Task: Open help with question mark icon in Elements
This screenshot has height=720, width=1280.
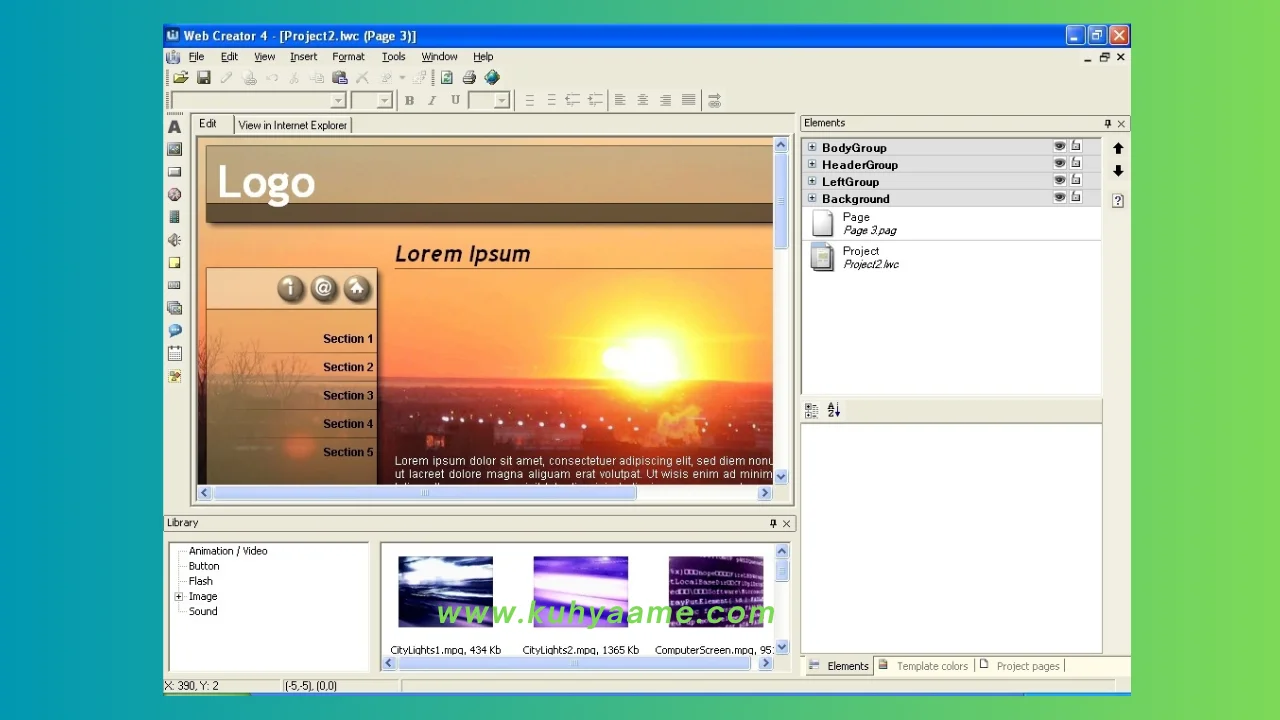Action: click(x=1118, y=200)
